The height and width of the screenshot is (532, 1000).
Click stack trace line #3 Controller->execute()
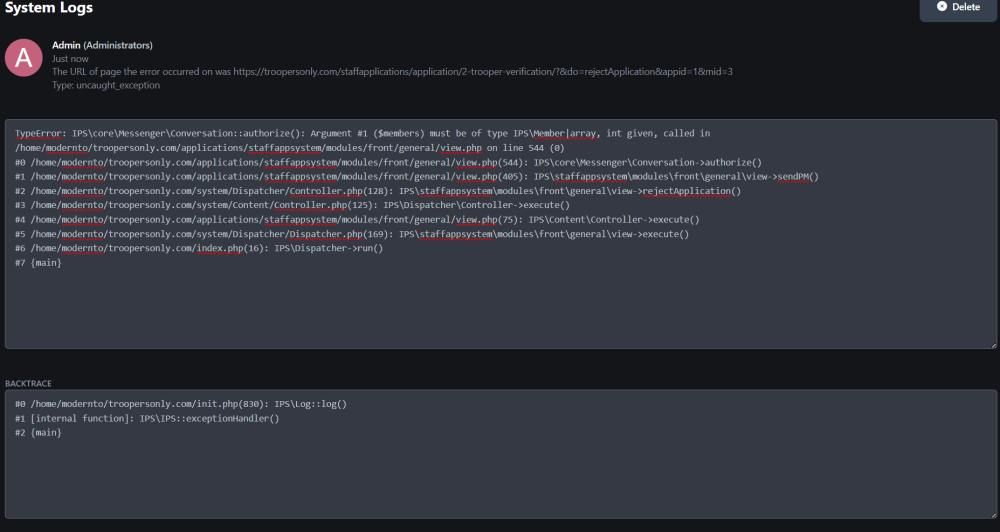click(x=292, y=205)
